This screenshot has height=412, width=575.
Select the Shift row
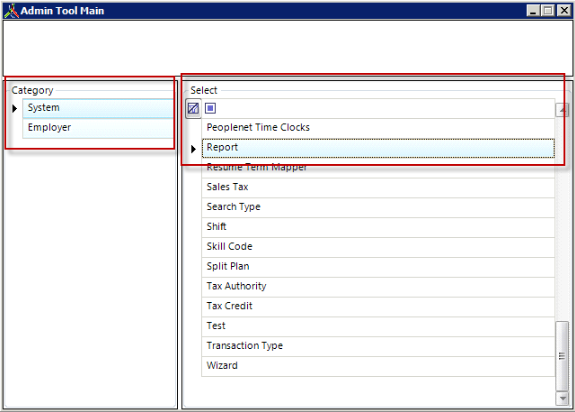tap(378, 227)
